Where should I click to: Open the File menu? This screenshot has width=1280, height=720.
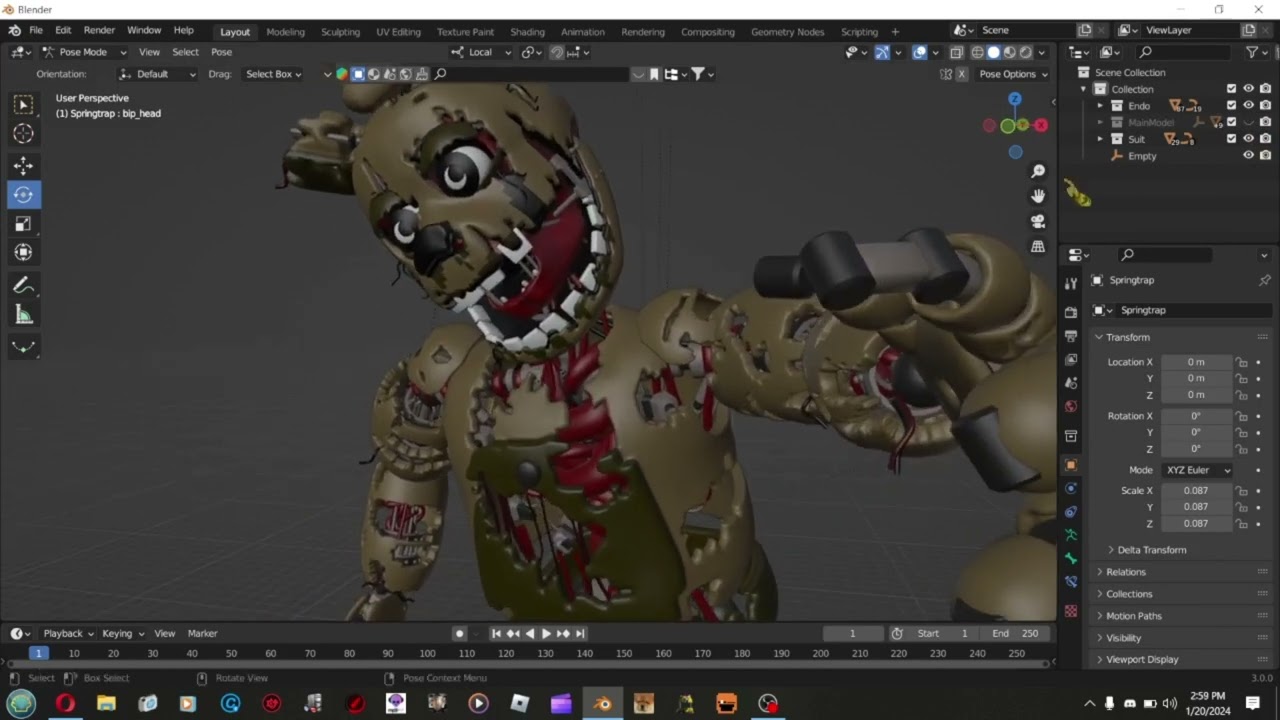tap(36, 31)
